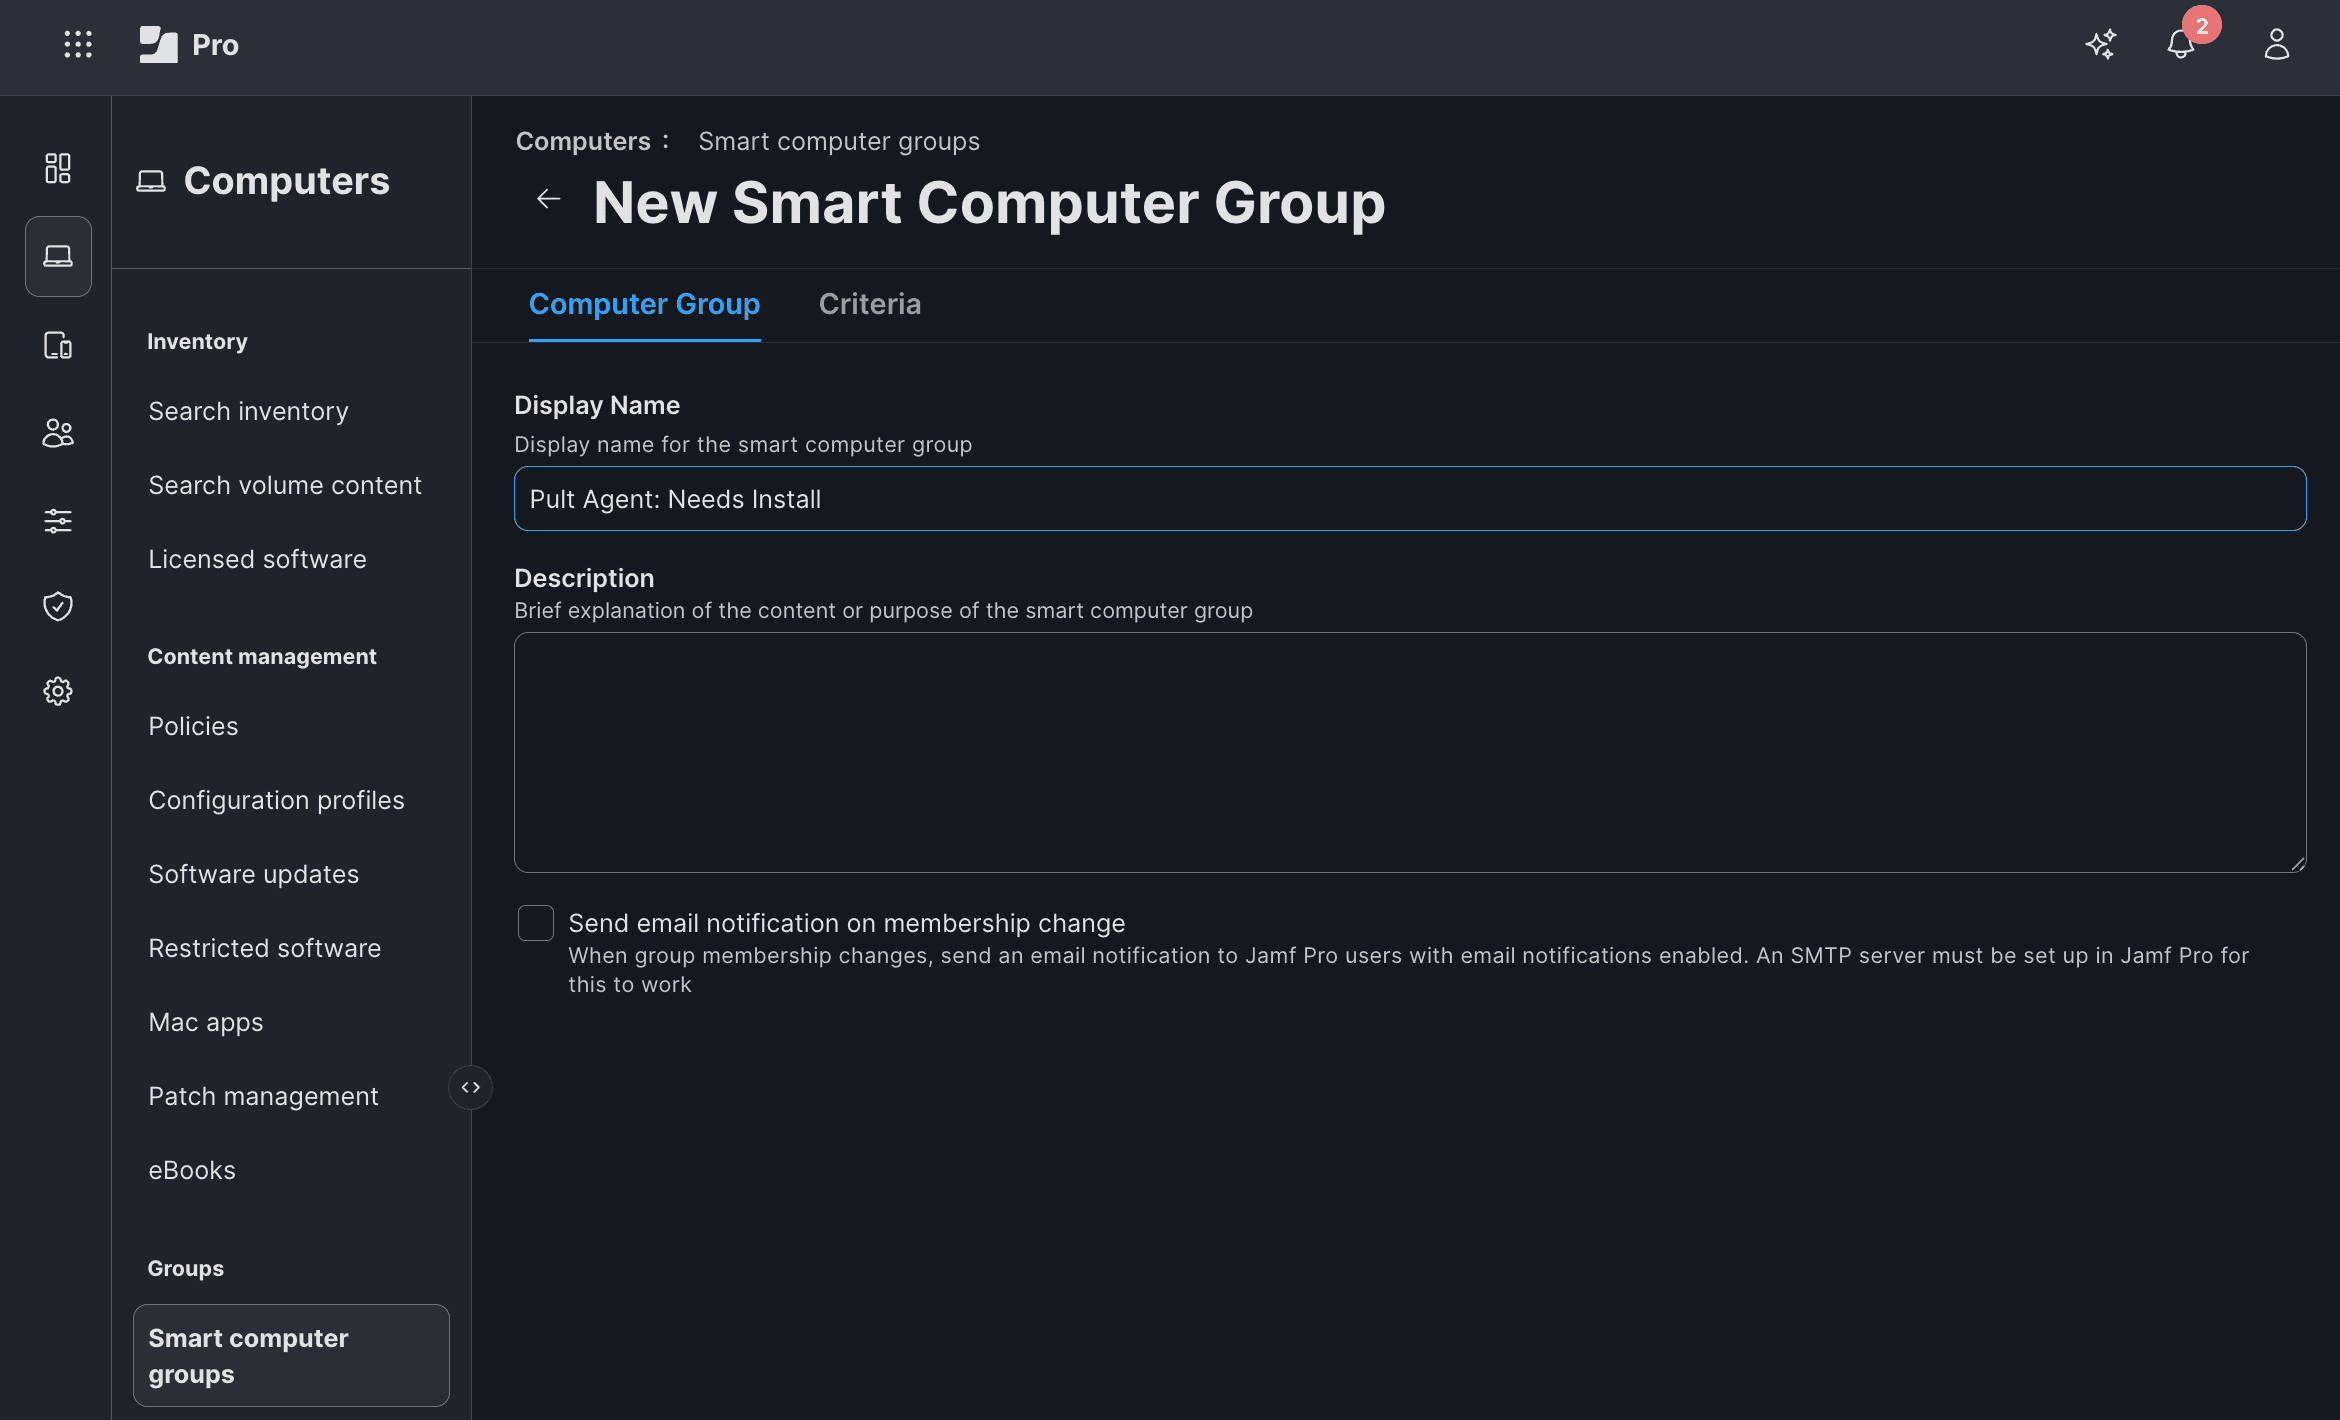
Task: Open Software updates
Action: (254, 874)
